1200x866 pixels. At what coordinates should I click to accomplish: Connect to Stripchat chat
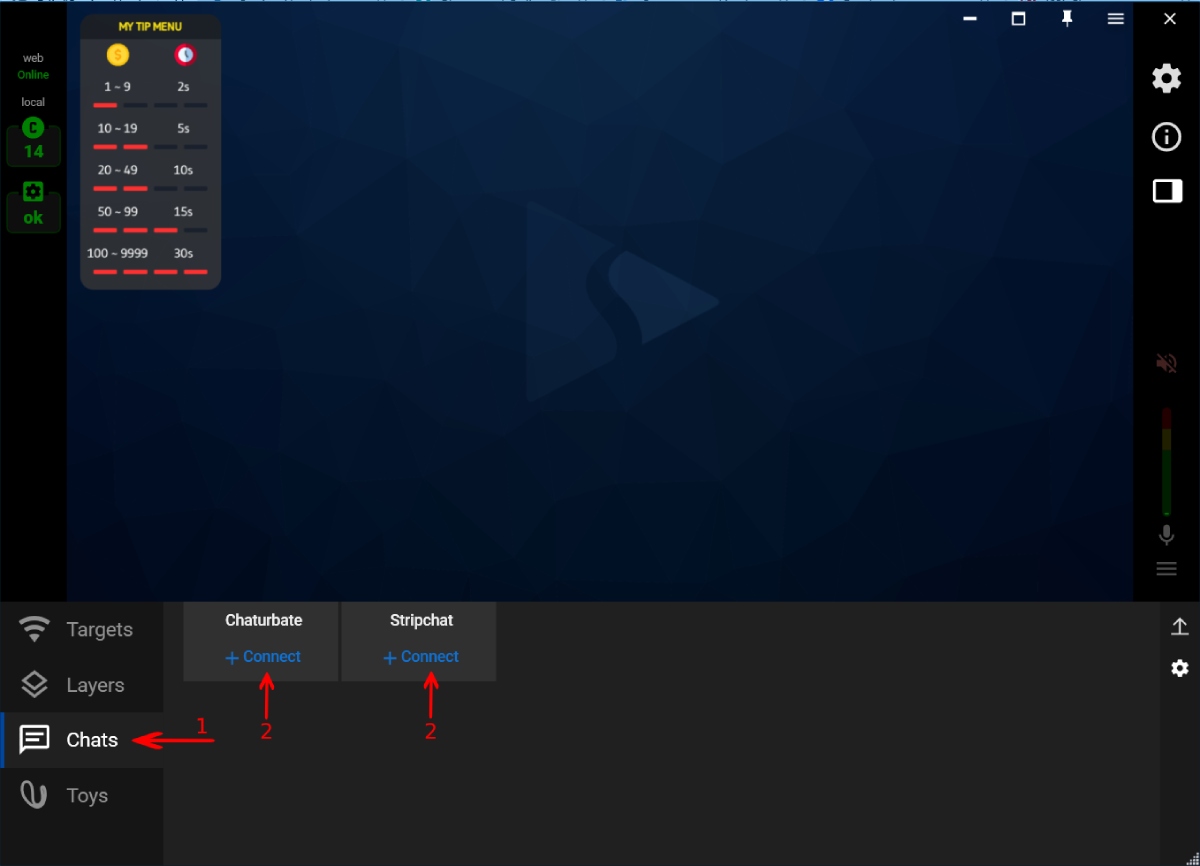[421, 657]
